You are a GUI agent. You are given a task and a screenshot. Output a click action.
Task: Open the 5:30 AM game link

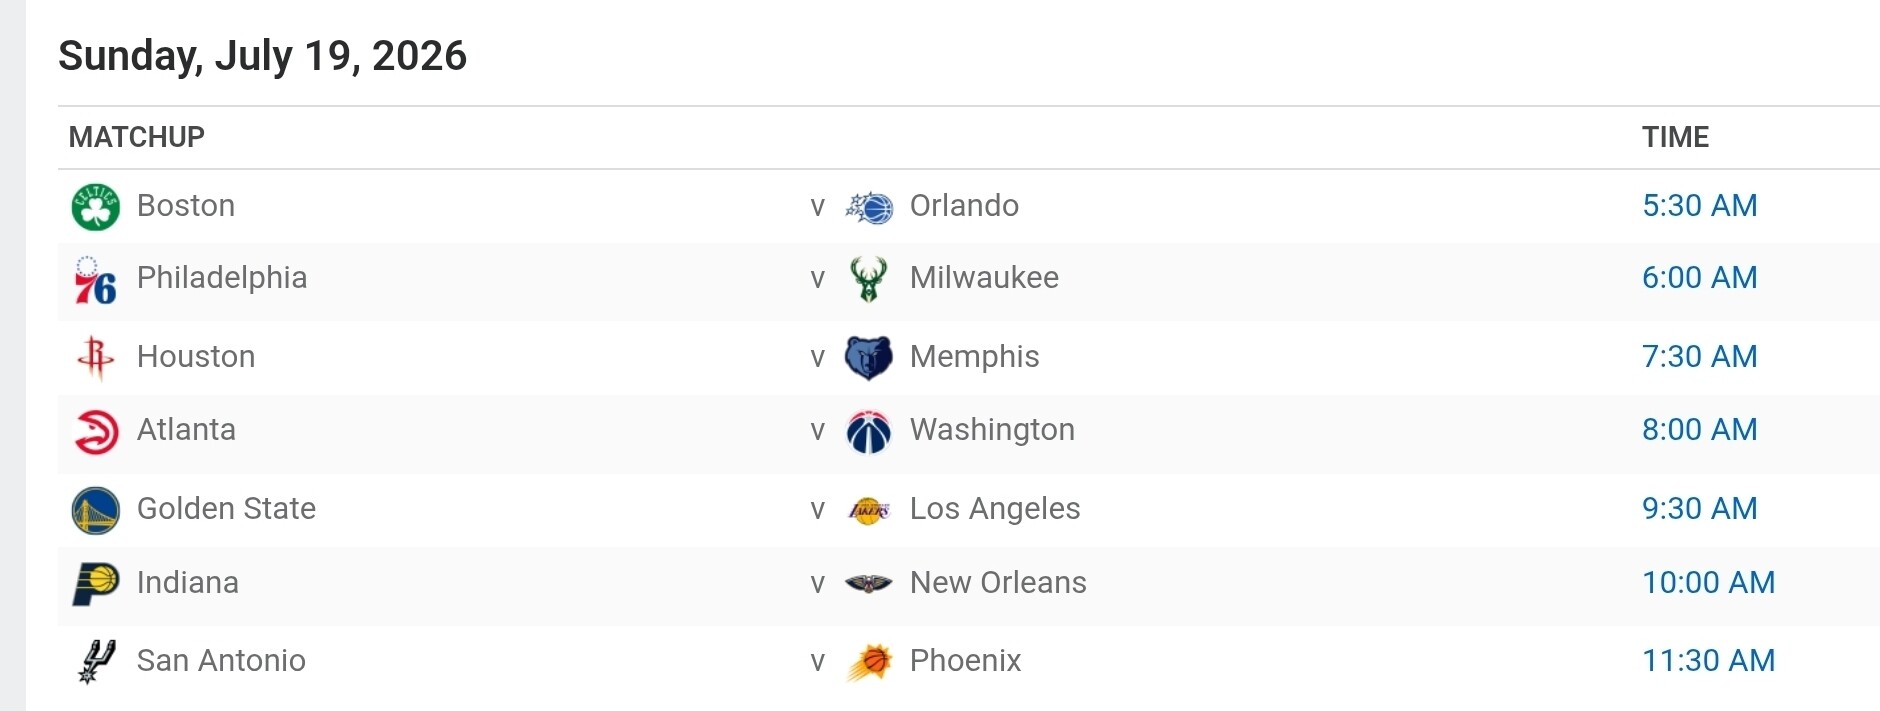[1699, 205]
